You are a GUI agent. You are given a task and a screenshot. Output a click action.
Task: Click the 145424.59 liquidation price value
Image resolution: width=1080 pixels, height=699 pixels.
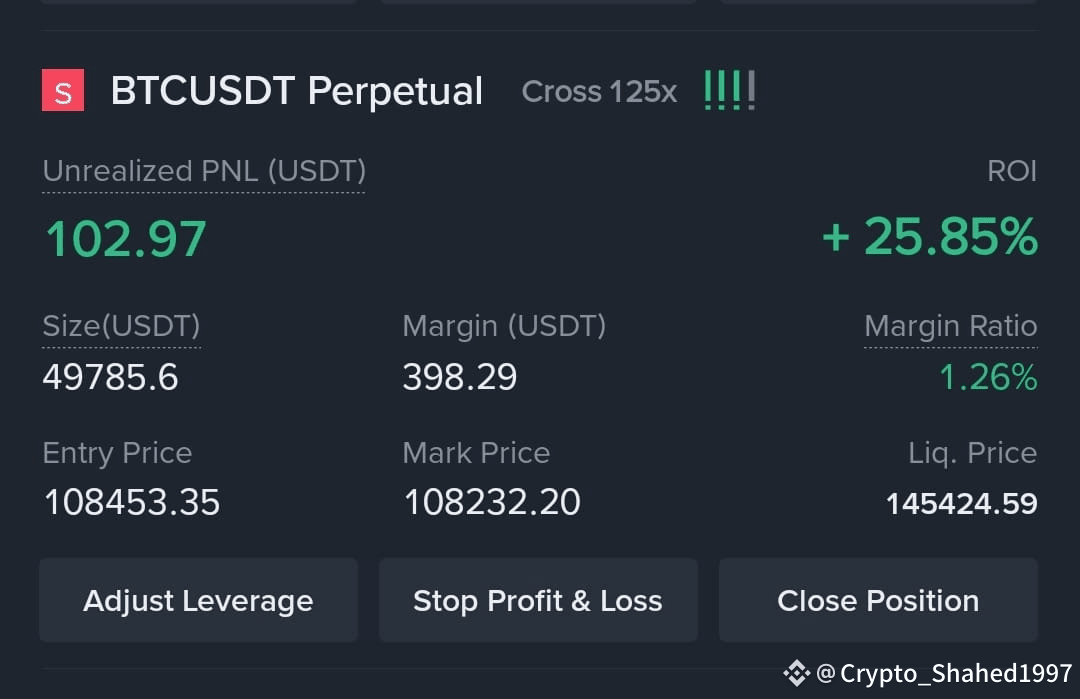click(x=962, y=504)
